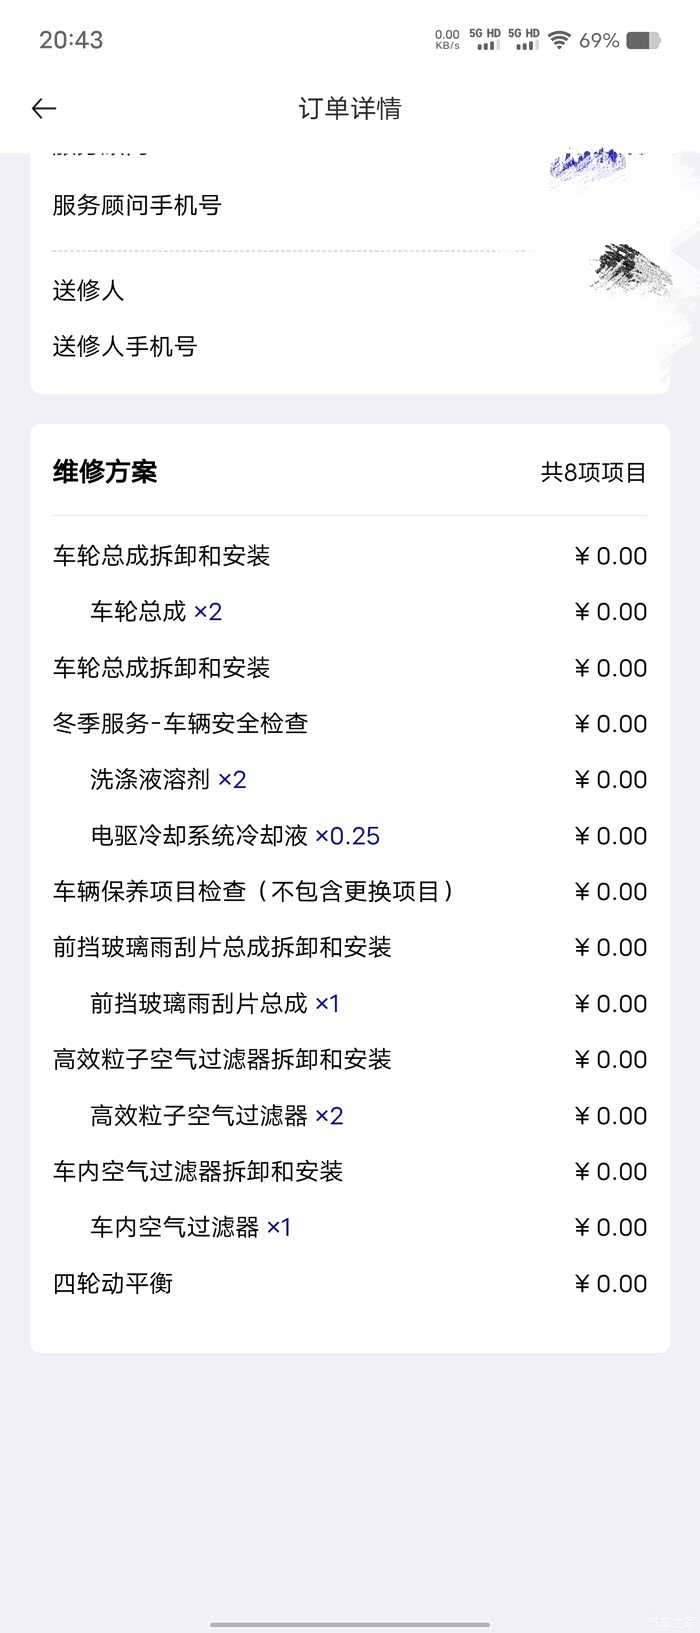Tap the bottom home gesture bar
This screenshot has height=1633, width=700.
point(350,1624)
